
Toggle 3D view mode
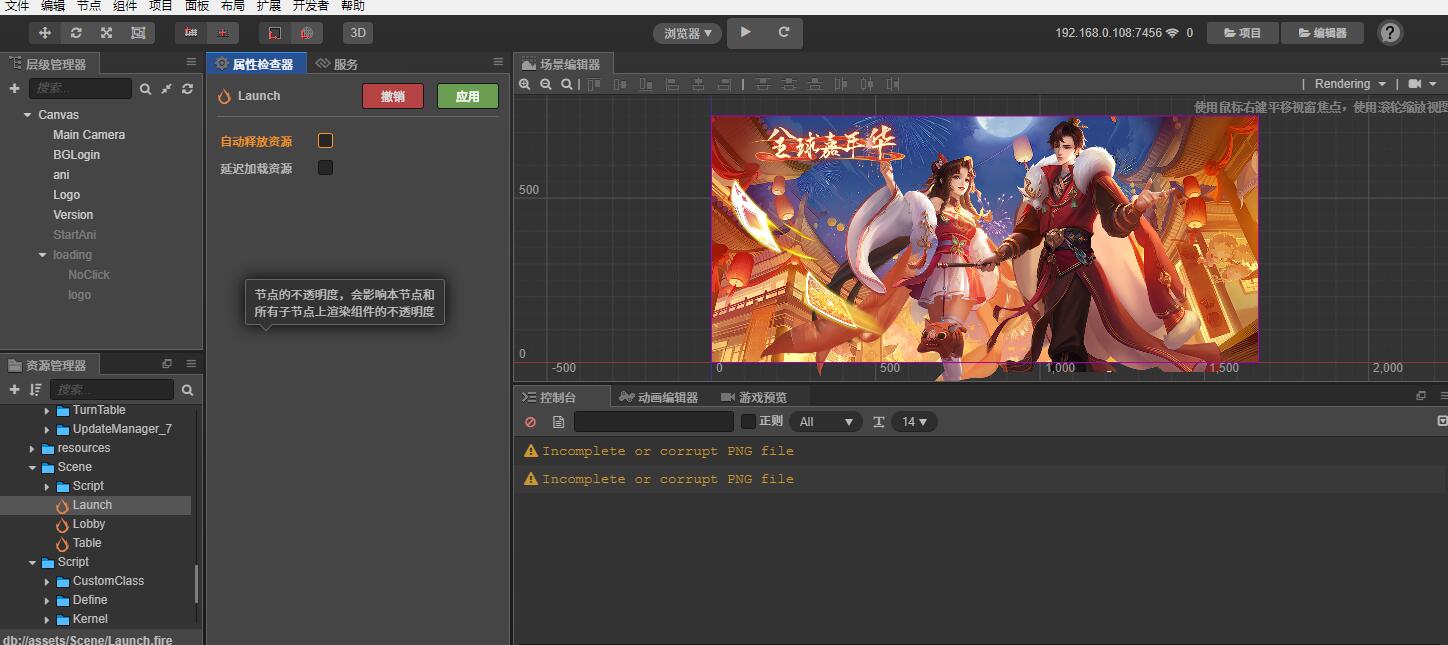[x=357, y=33]
